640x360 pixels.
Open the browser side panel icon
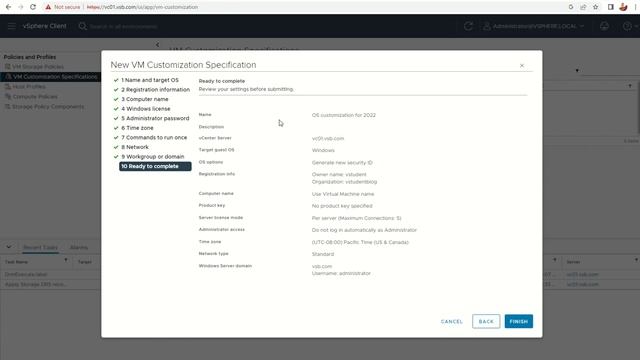[611, 7]
